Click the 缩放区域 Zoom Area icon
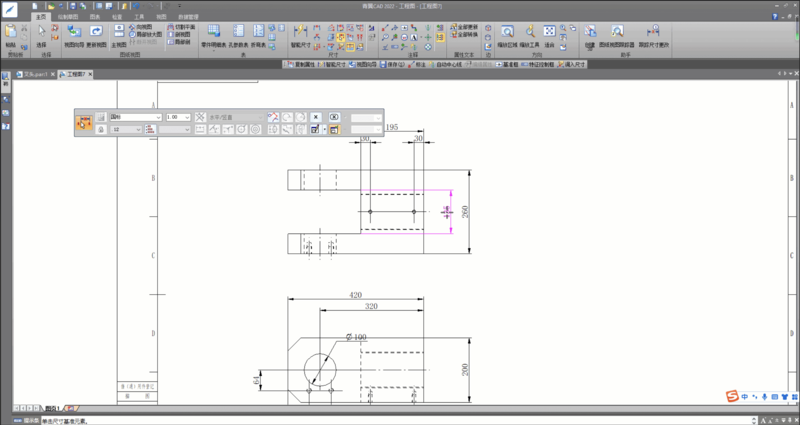Image resolution: width=800 pixels, height=425 pixels. point(507,34)
